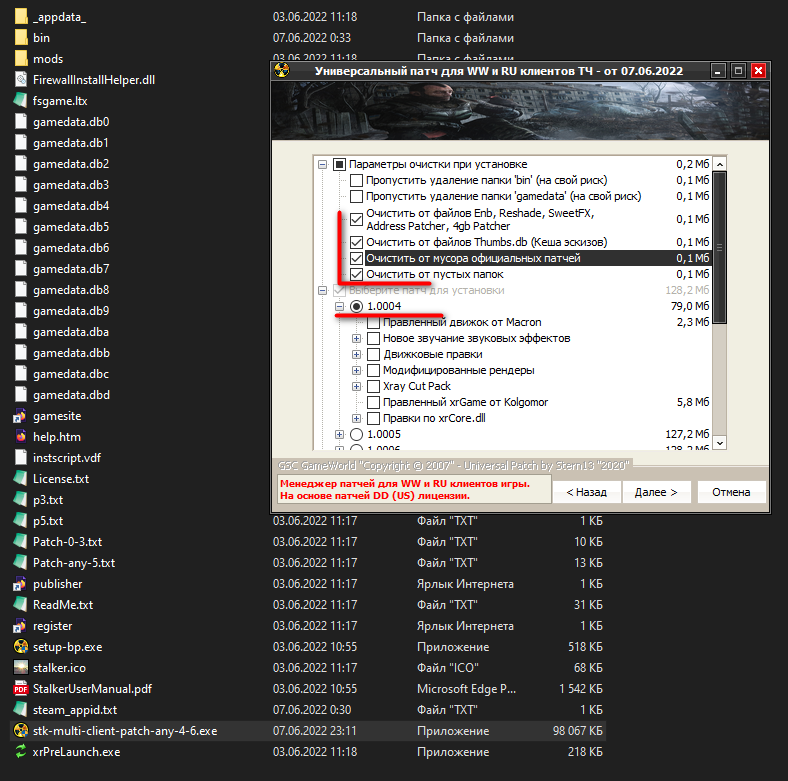Image resolution: width=788 pixels, height=781 pixels.
Task: Check 'Модифицированные рендеры' checkbox
Action: [373, 370]
